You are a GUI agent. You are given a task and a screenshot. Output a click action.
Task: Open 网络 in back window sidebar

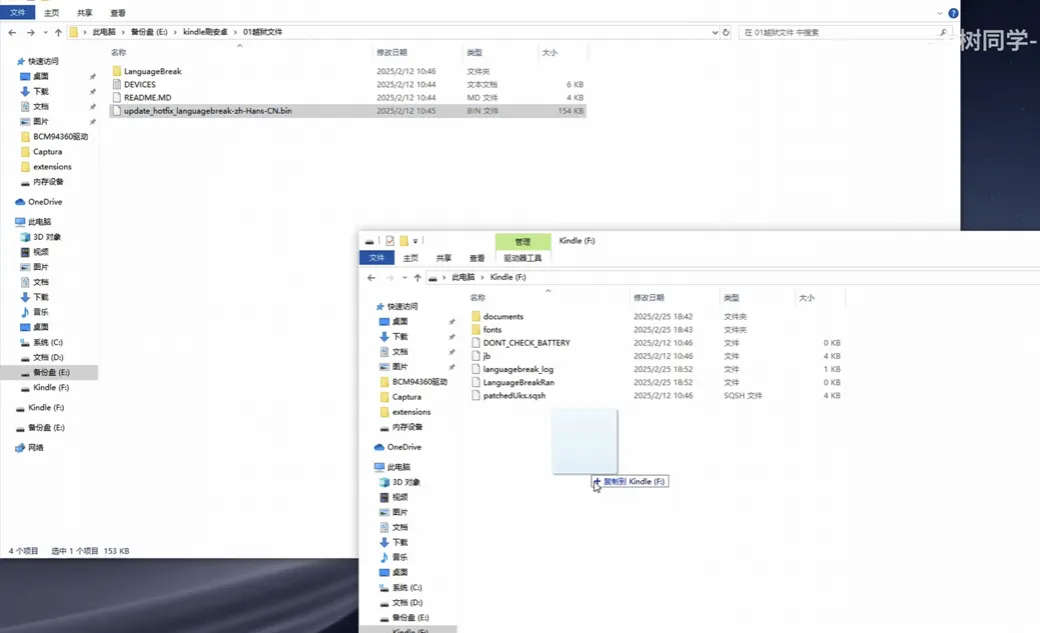(35, 448)
